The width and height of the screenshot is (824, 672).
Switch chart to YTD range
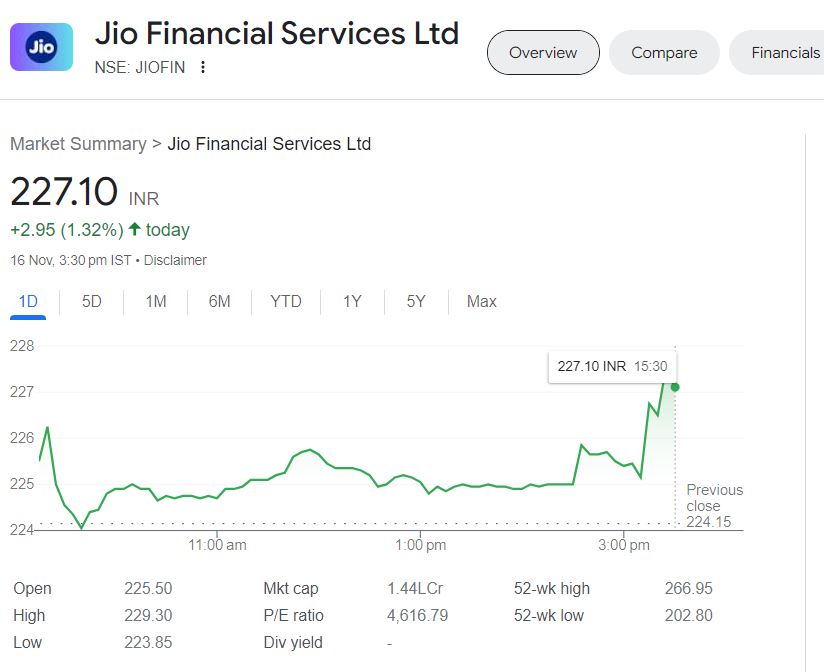click(x=286, y=301)
